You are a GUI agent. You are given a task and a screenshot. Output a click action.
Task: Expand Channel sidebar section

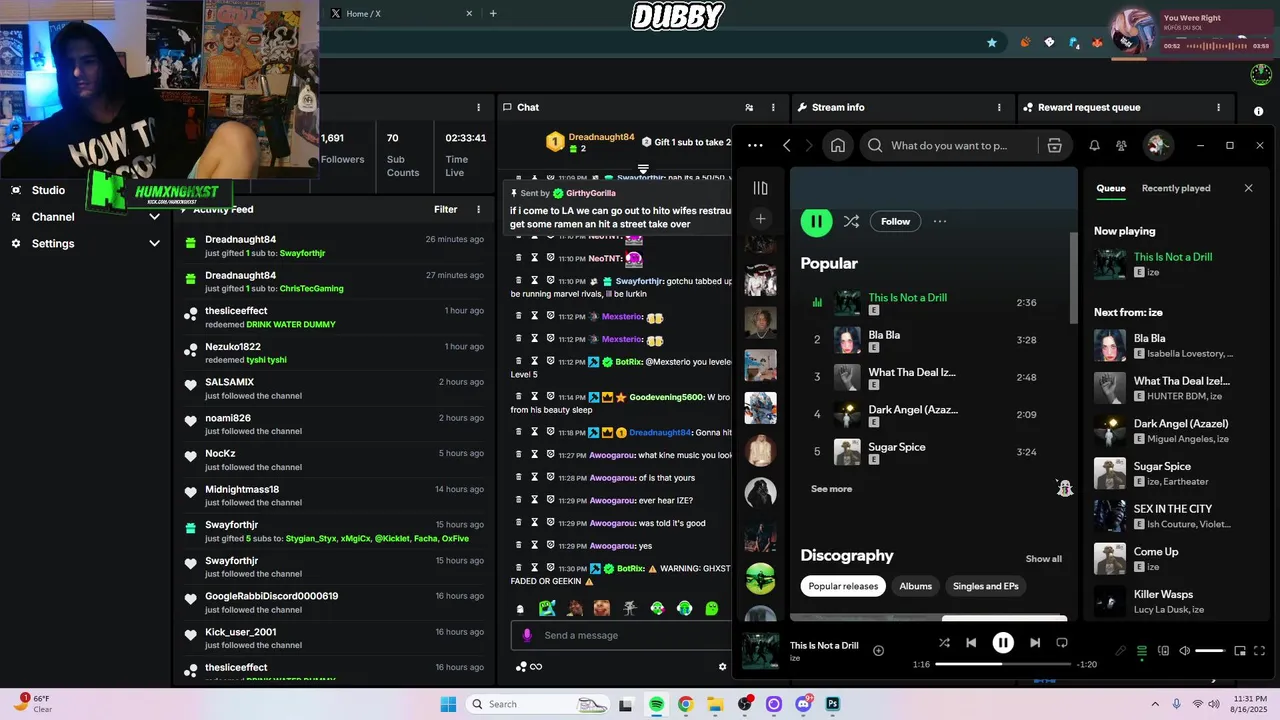coord(154,217)
